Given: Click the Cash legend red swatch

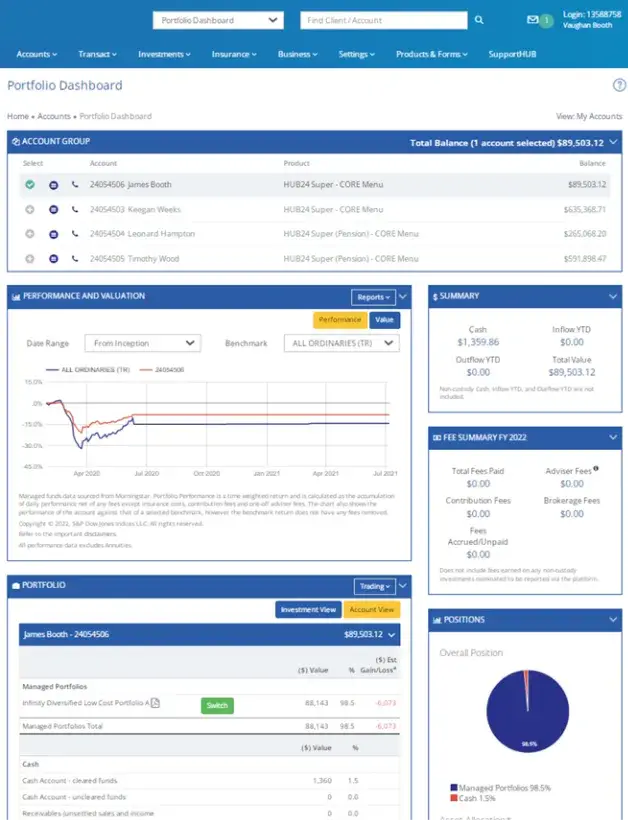Looking at the screenshot, I should (454, 798).
